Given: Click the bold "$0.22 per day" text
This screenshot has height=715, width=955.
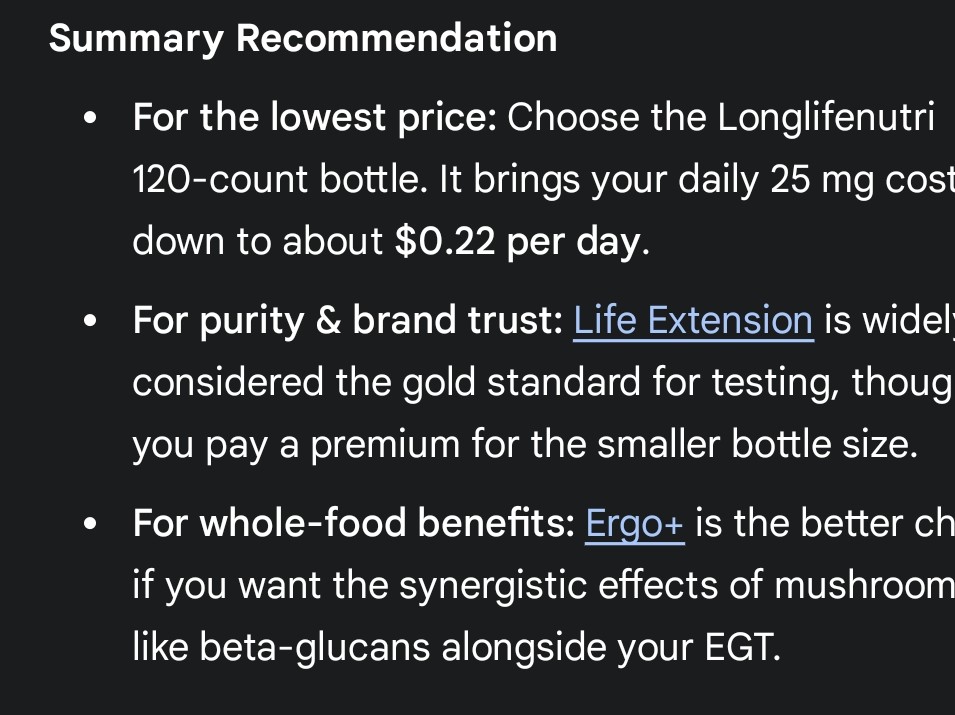Looking at the screenshot, I should [x=517, y=241].
